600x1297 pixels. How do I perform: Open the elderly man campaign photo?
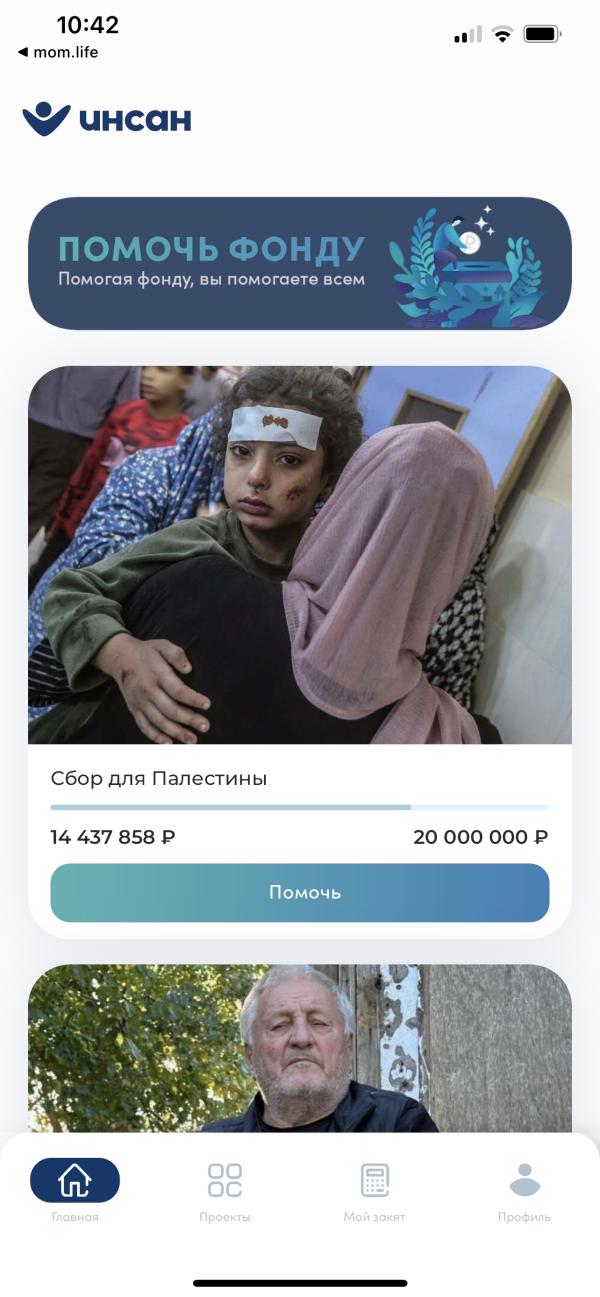tap(300, 1048)
